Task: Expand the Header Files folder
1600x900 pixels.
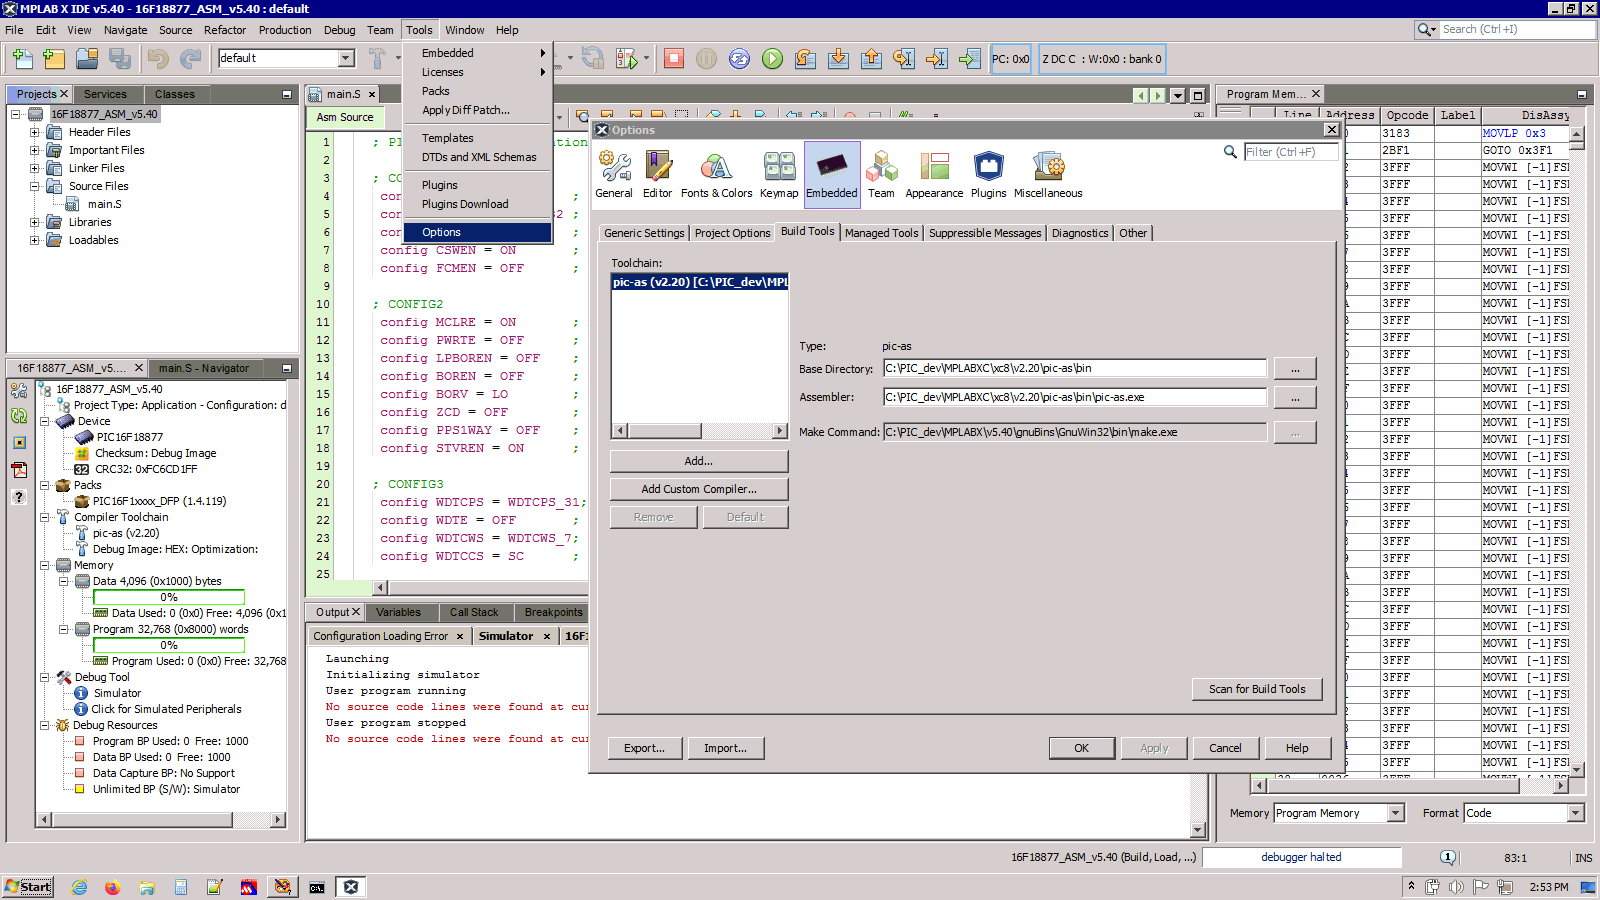Action: (35, 132)
